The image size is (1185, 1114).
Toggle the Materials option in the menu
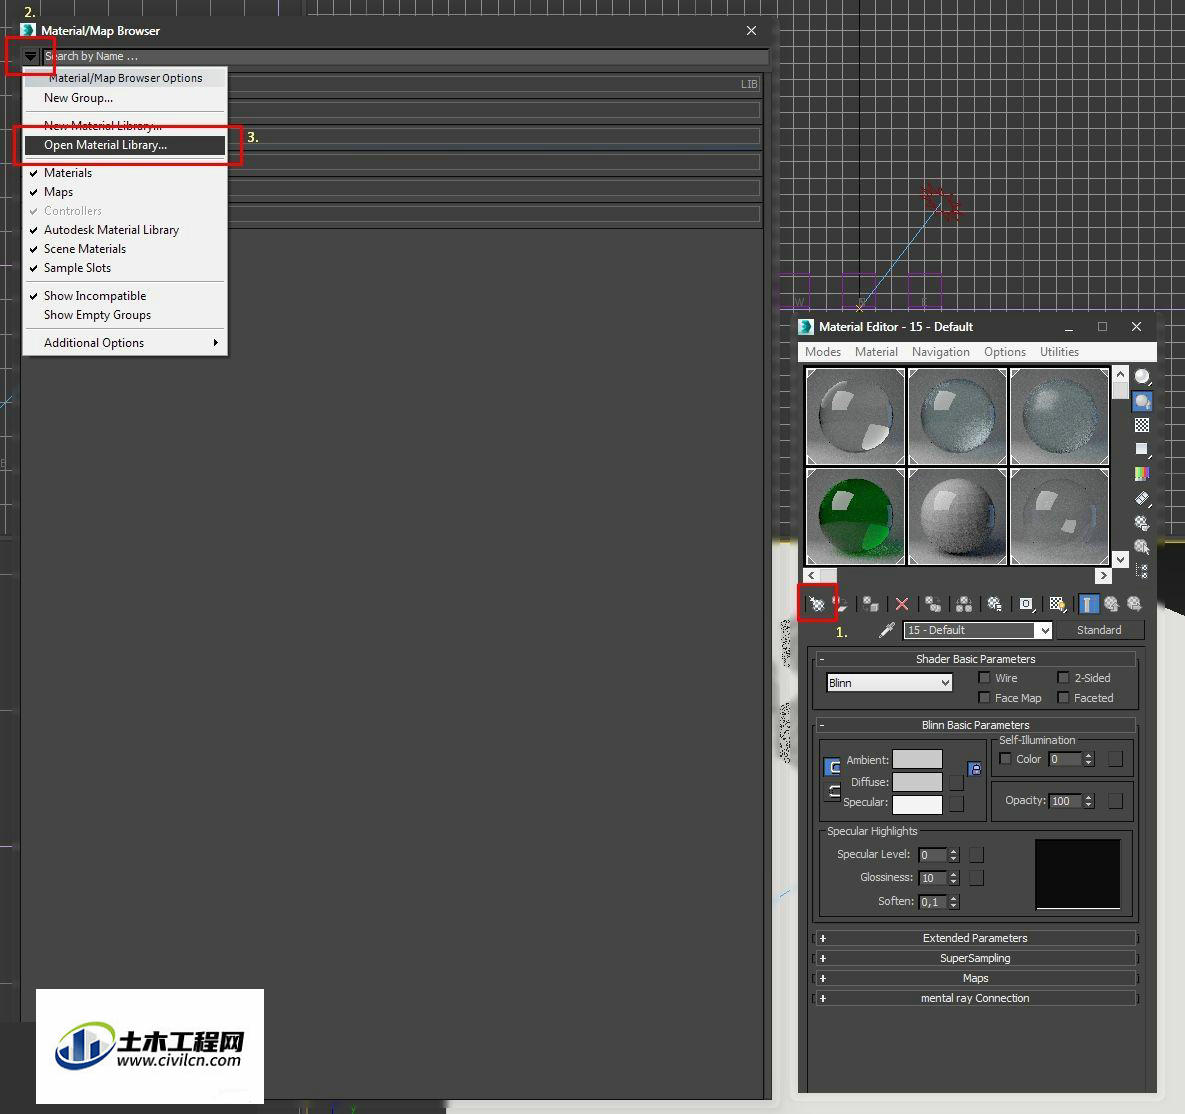[x=125, y=173]
